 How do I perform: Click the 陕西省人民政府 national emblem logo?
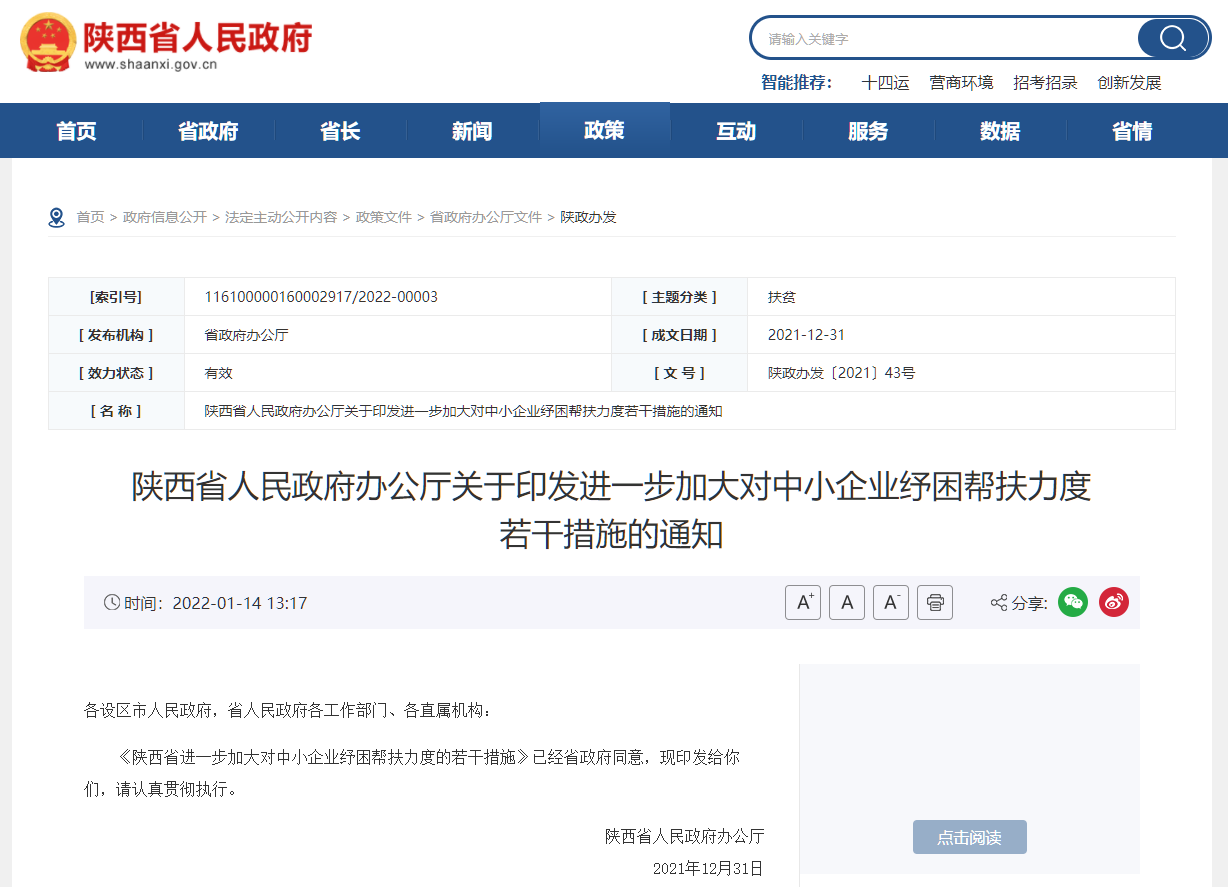(x=47, y=42)
